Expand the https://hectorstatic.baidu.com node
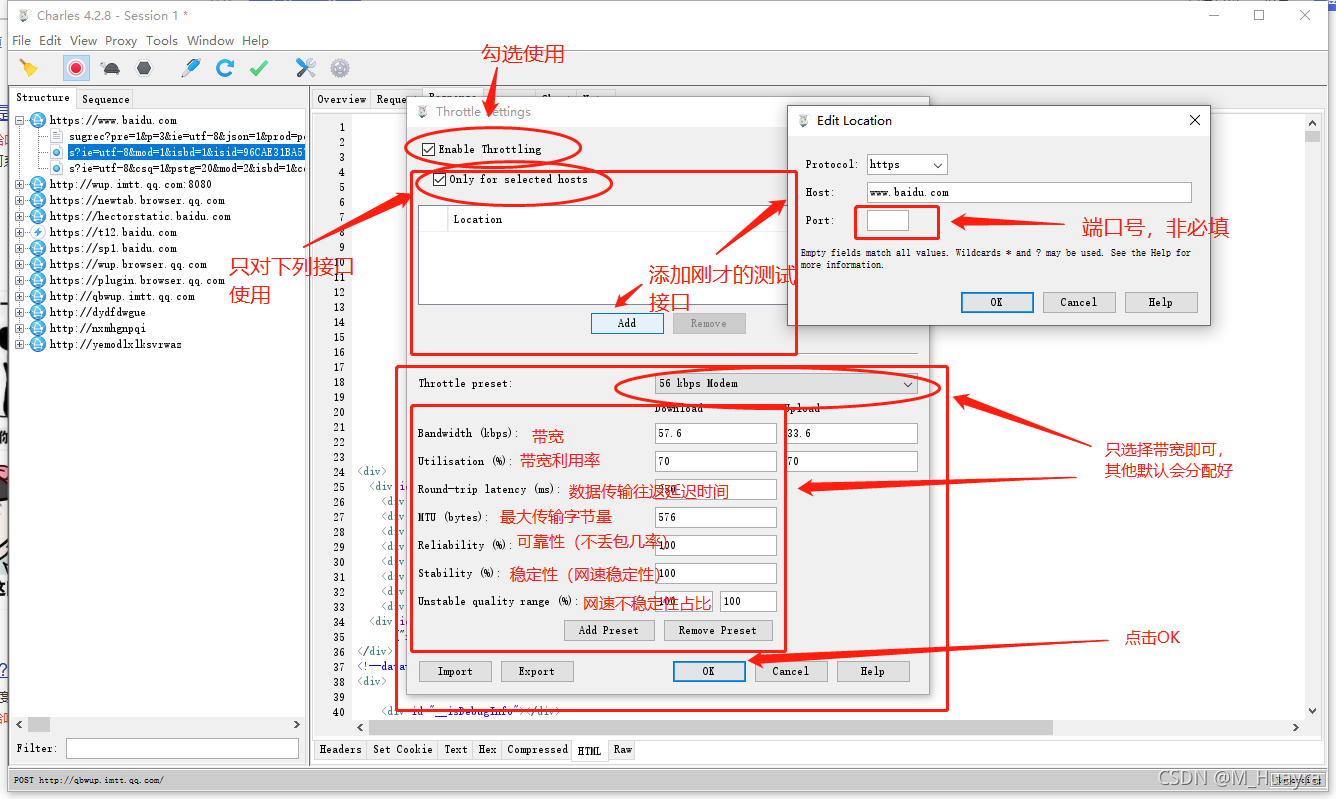Image resolution: width=1336 pixels, height=799 pixels. pos(20,216)
